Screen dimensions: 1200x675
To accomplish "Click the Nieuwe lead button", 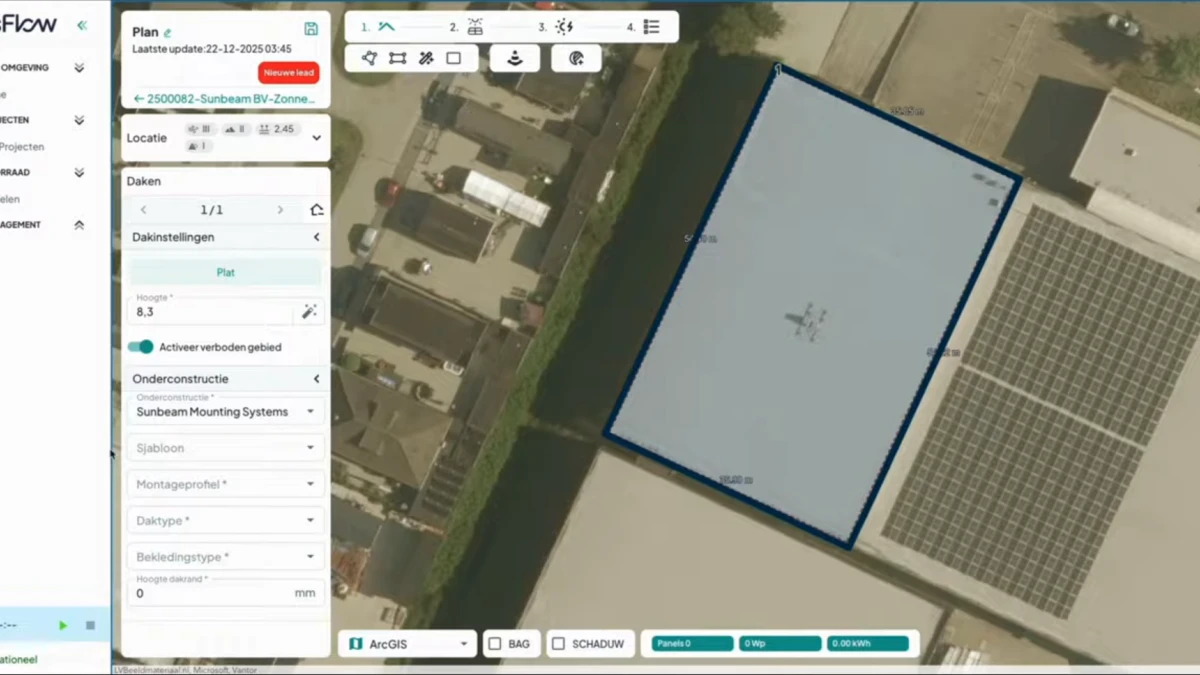I will [288, 73].
